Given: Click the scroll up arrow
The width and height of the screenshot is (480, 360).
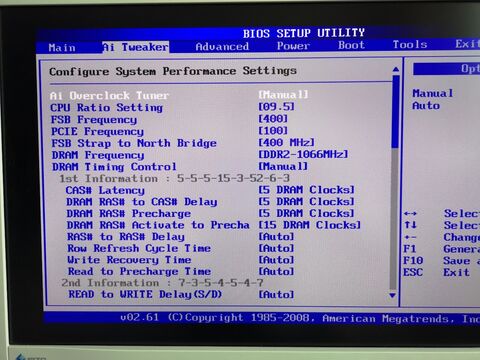Looking at the screenshot, I should coord(396,69).
